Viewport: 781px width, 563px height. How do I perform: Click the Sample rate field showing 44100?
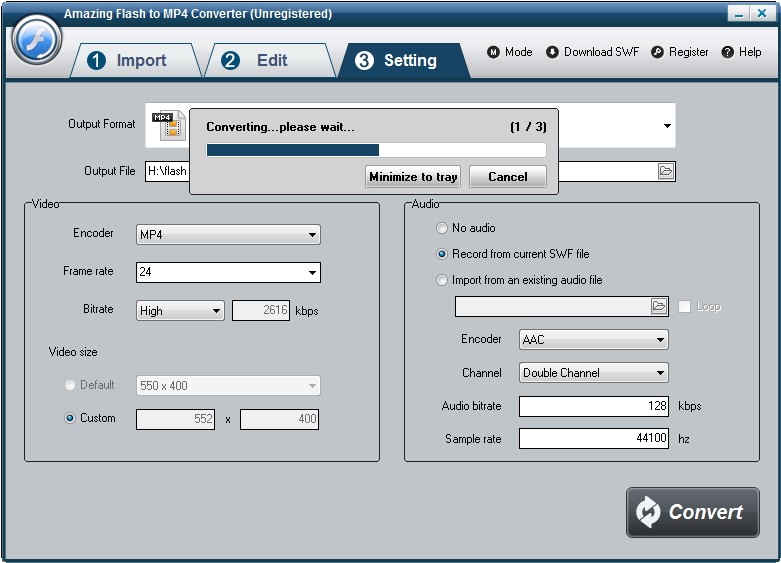pyautogui.click(x=594, y=438)
